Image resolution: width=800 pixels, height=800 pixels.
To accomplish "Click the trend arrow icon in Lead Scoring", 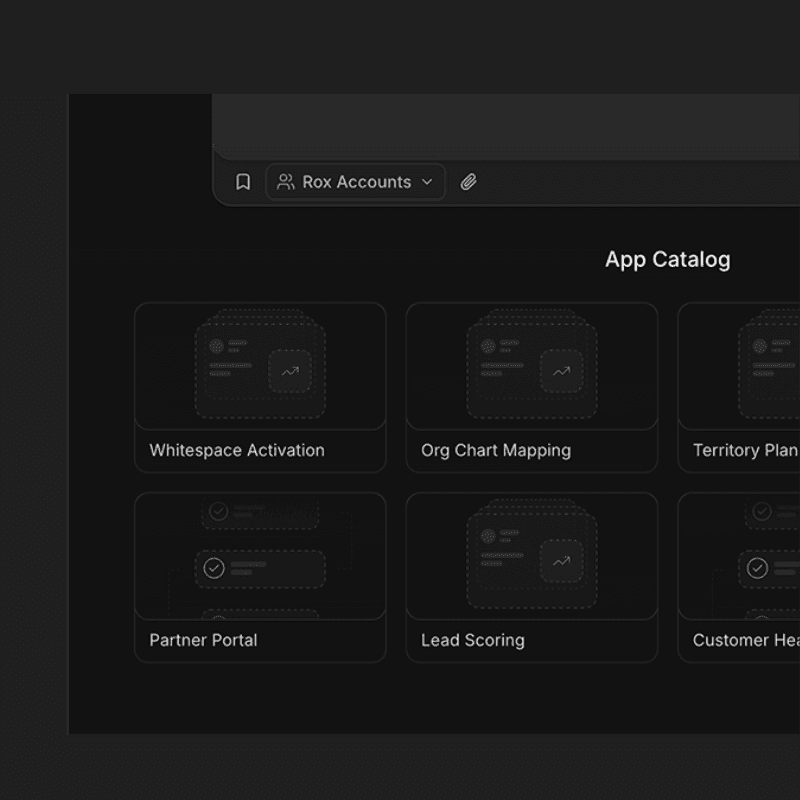I will coord(562,561).
